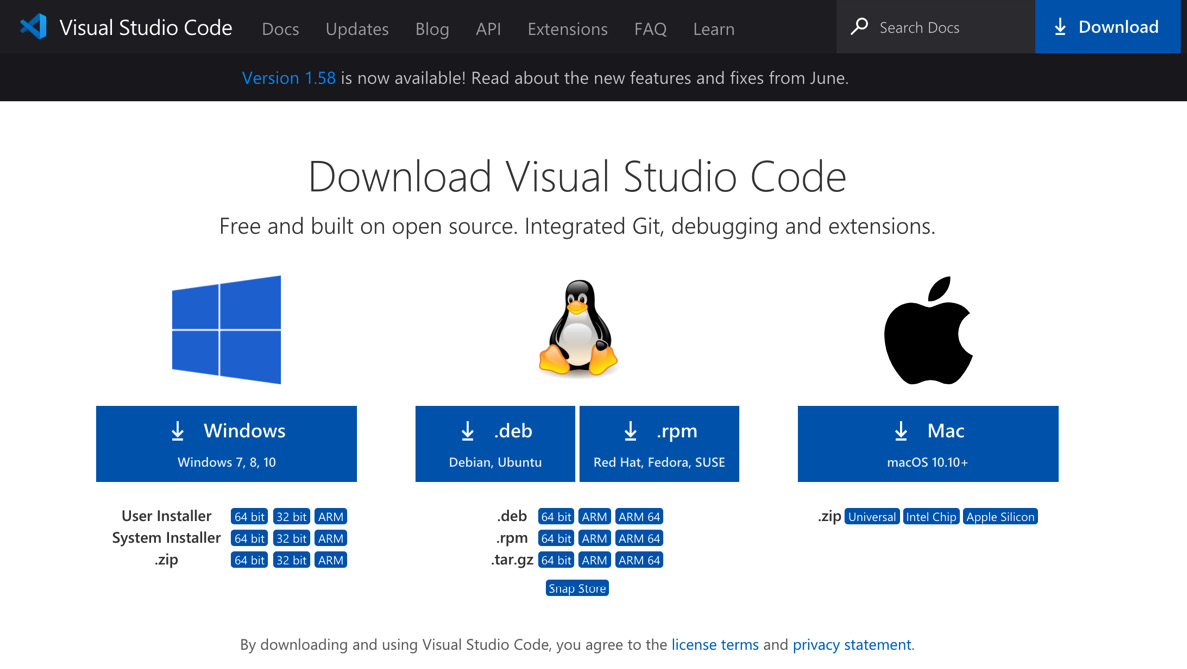The height and width of the screenshot is (669, 1187).
Task: Click the 'Download Visual Studio Code' heading
Action: click(x=577, y=176)
